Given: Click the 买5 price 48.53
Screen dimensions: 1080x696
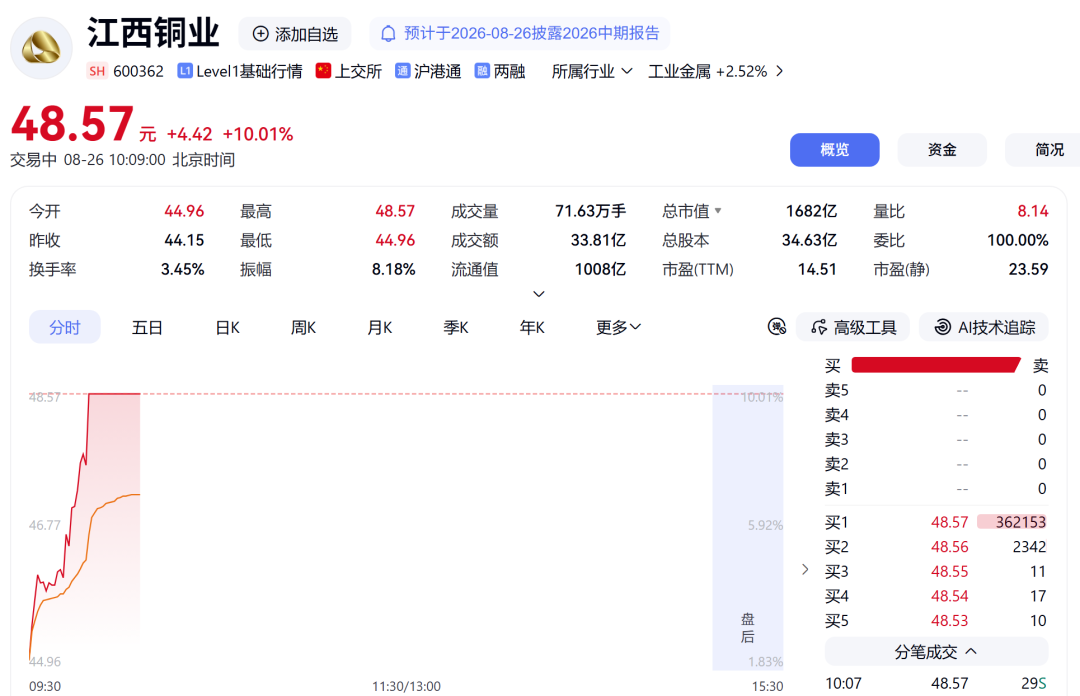Looking at the screenshot, I should click(949, 621).
